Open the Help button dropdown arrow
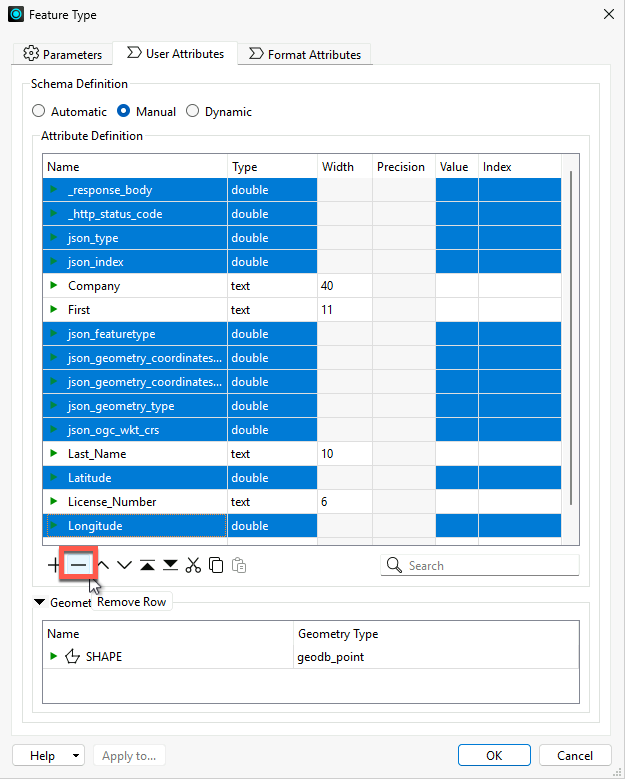Viewport: 625px width, 779px height. 76,756
